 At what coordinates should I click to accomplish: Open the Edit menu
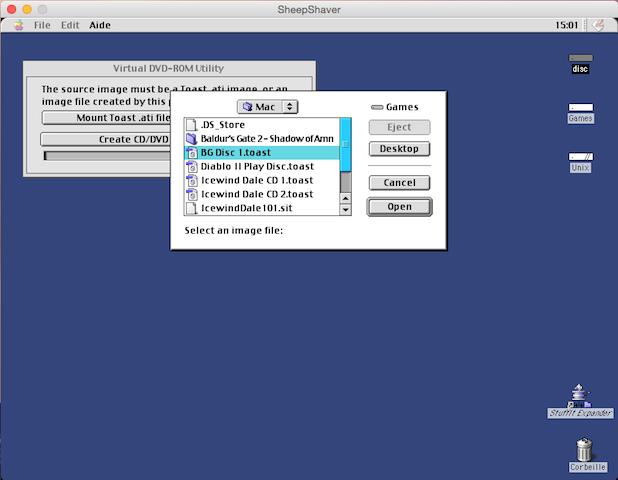click(70, 25)
